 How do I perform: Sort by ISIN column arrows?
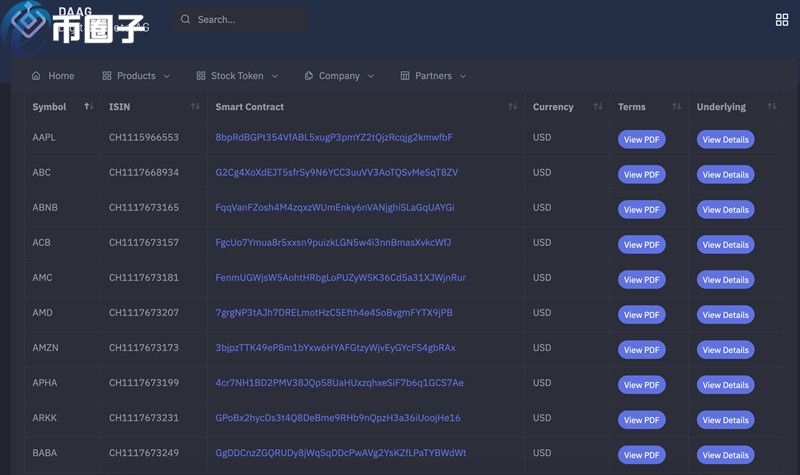click(195, 106)
